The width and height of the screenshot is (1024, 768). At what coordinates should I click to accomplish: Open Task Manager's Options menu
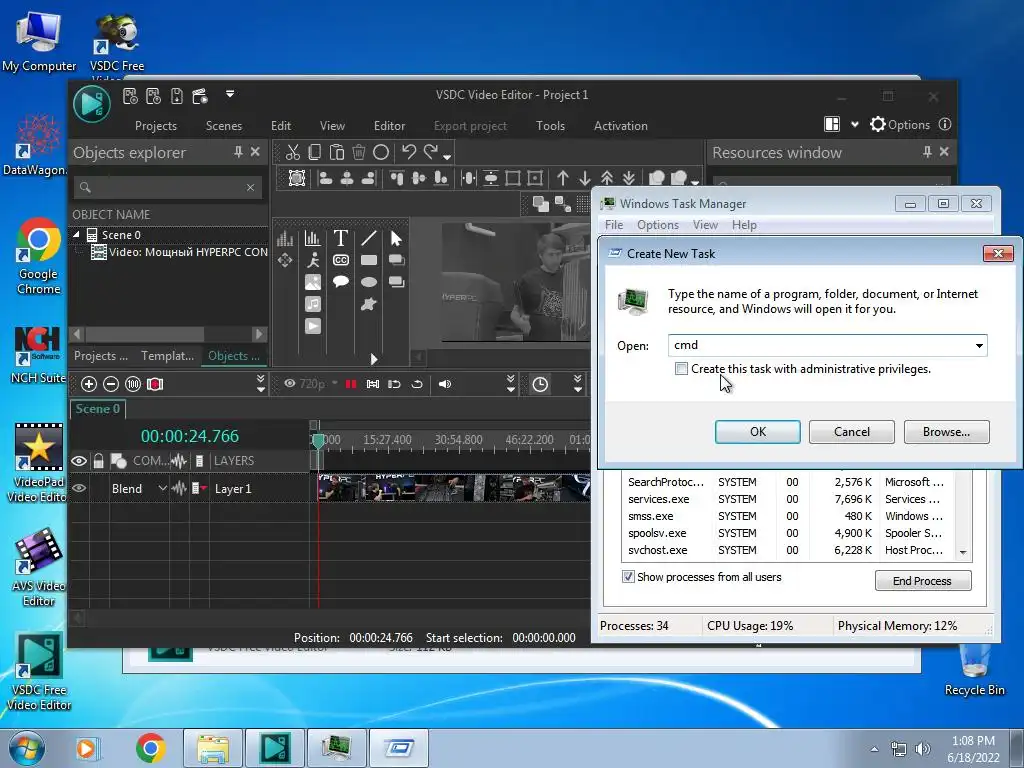pos(658,225)
